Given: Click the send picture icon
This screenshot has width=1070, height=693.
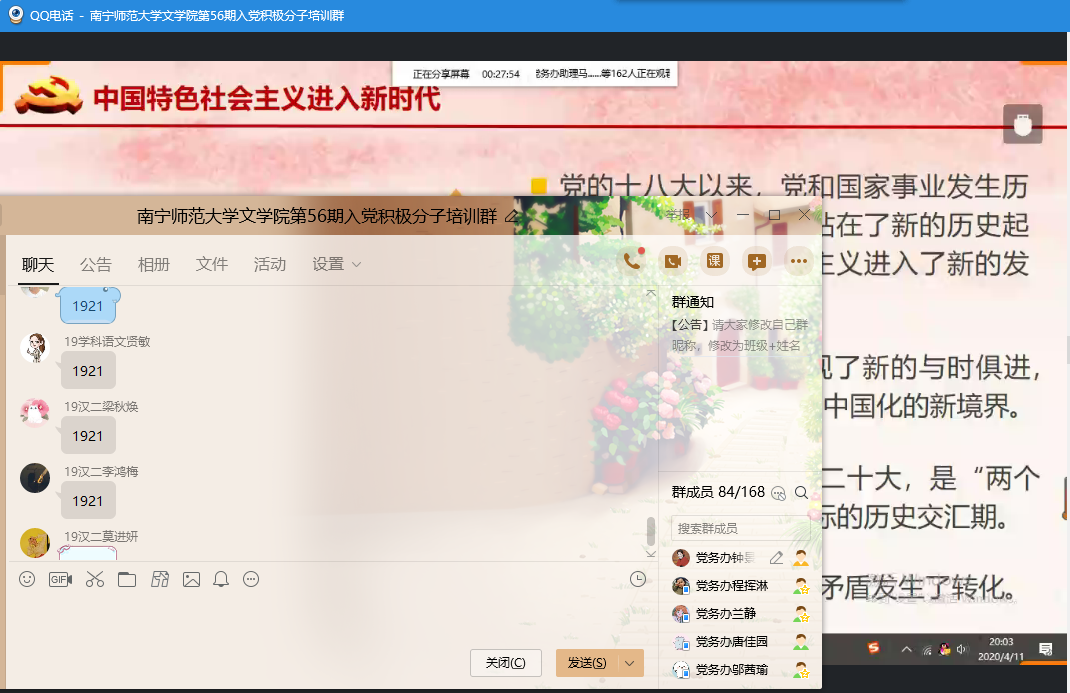Looking at the screenshot, I should 191,579.
